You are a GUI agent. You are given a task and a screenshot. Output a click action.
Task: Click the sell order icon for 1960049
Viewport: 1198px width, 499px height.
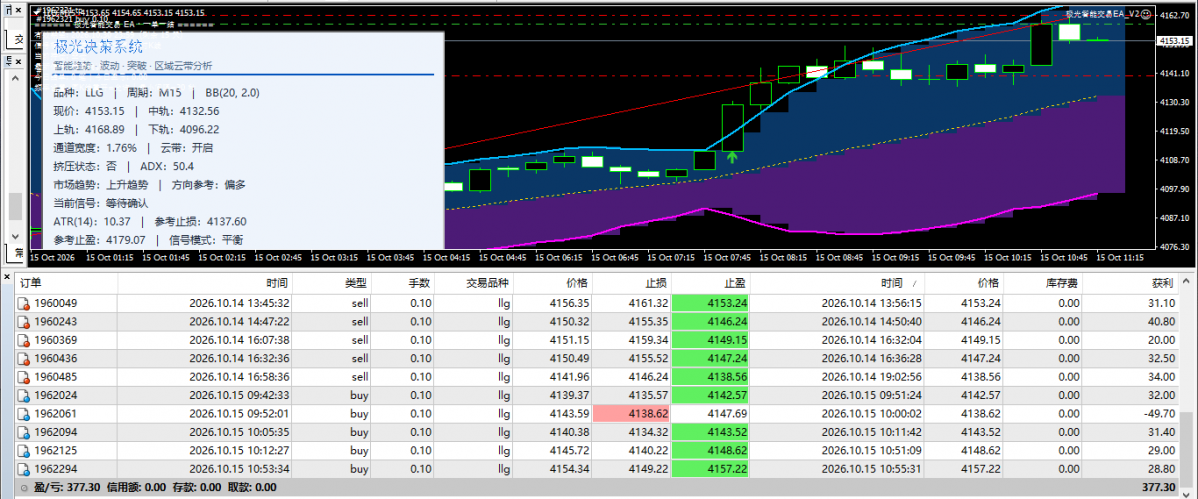pos(25,303)
